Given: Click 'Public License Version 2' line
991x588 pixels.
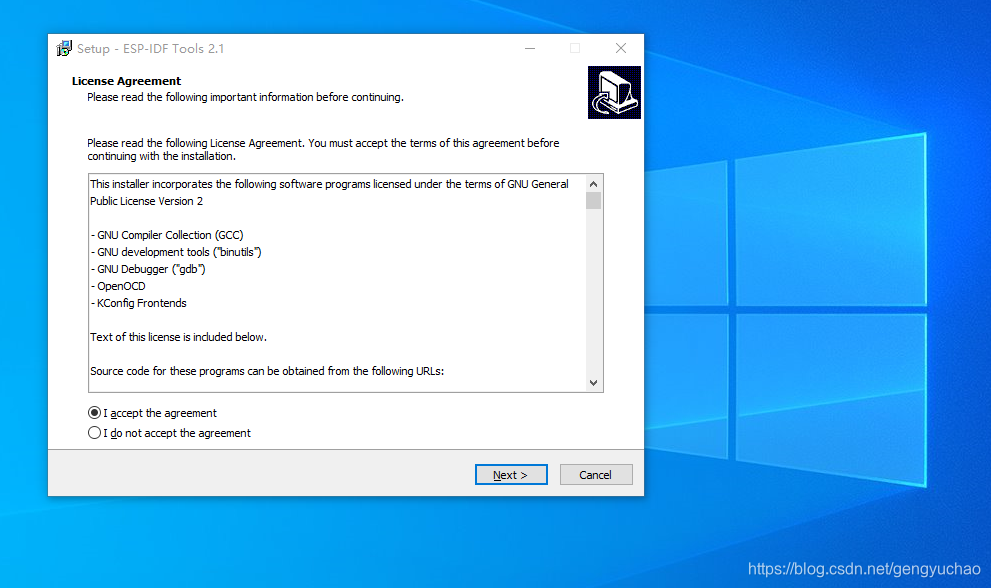Looking at the screenshot, I should click(147, 201).
